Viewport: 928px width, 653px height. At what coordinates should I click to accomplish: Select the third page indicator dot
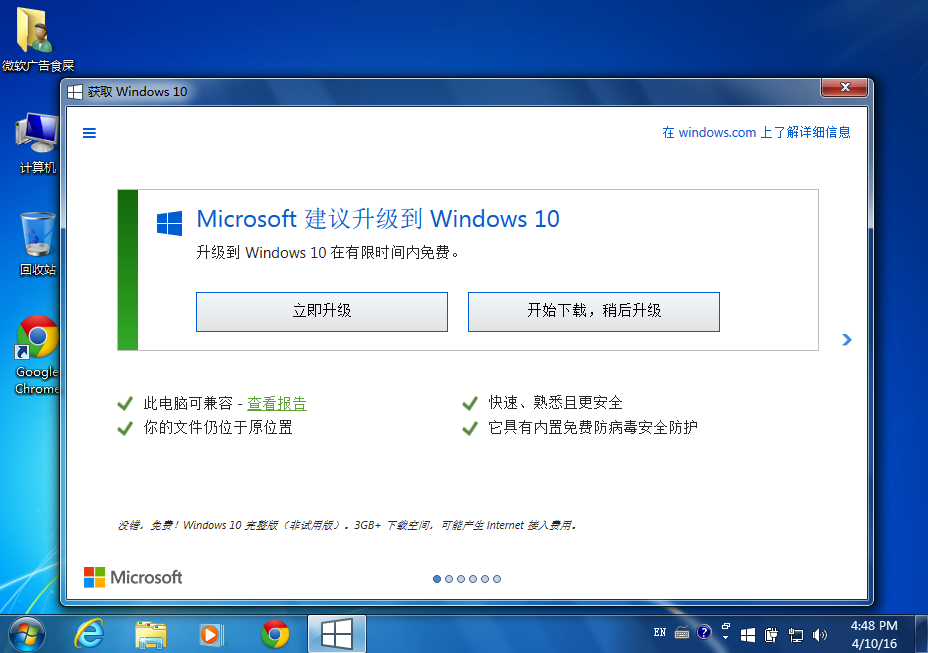pyautogui.click(x=461, y=579)
